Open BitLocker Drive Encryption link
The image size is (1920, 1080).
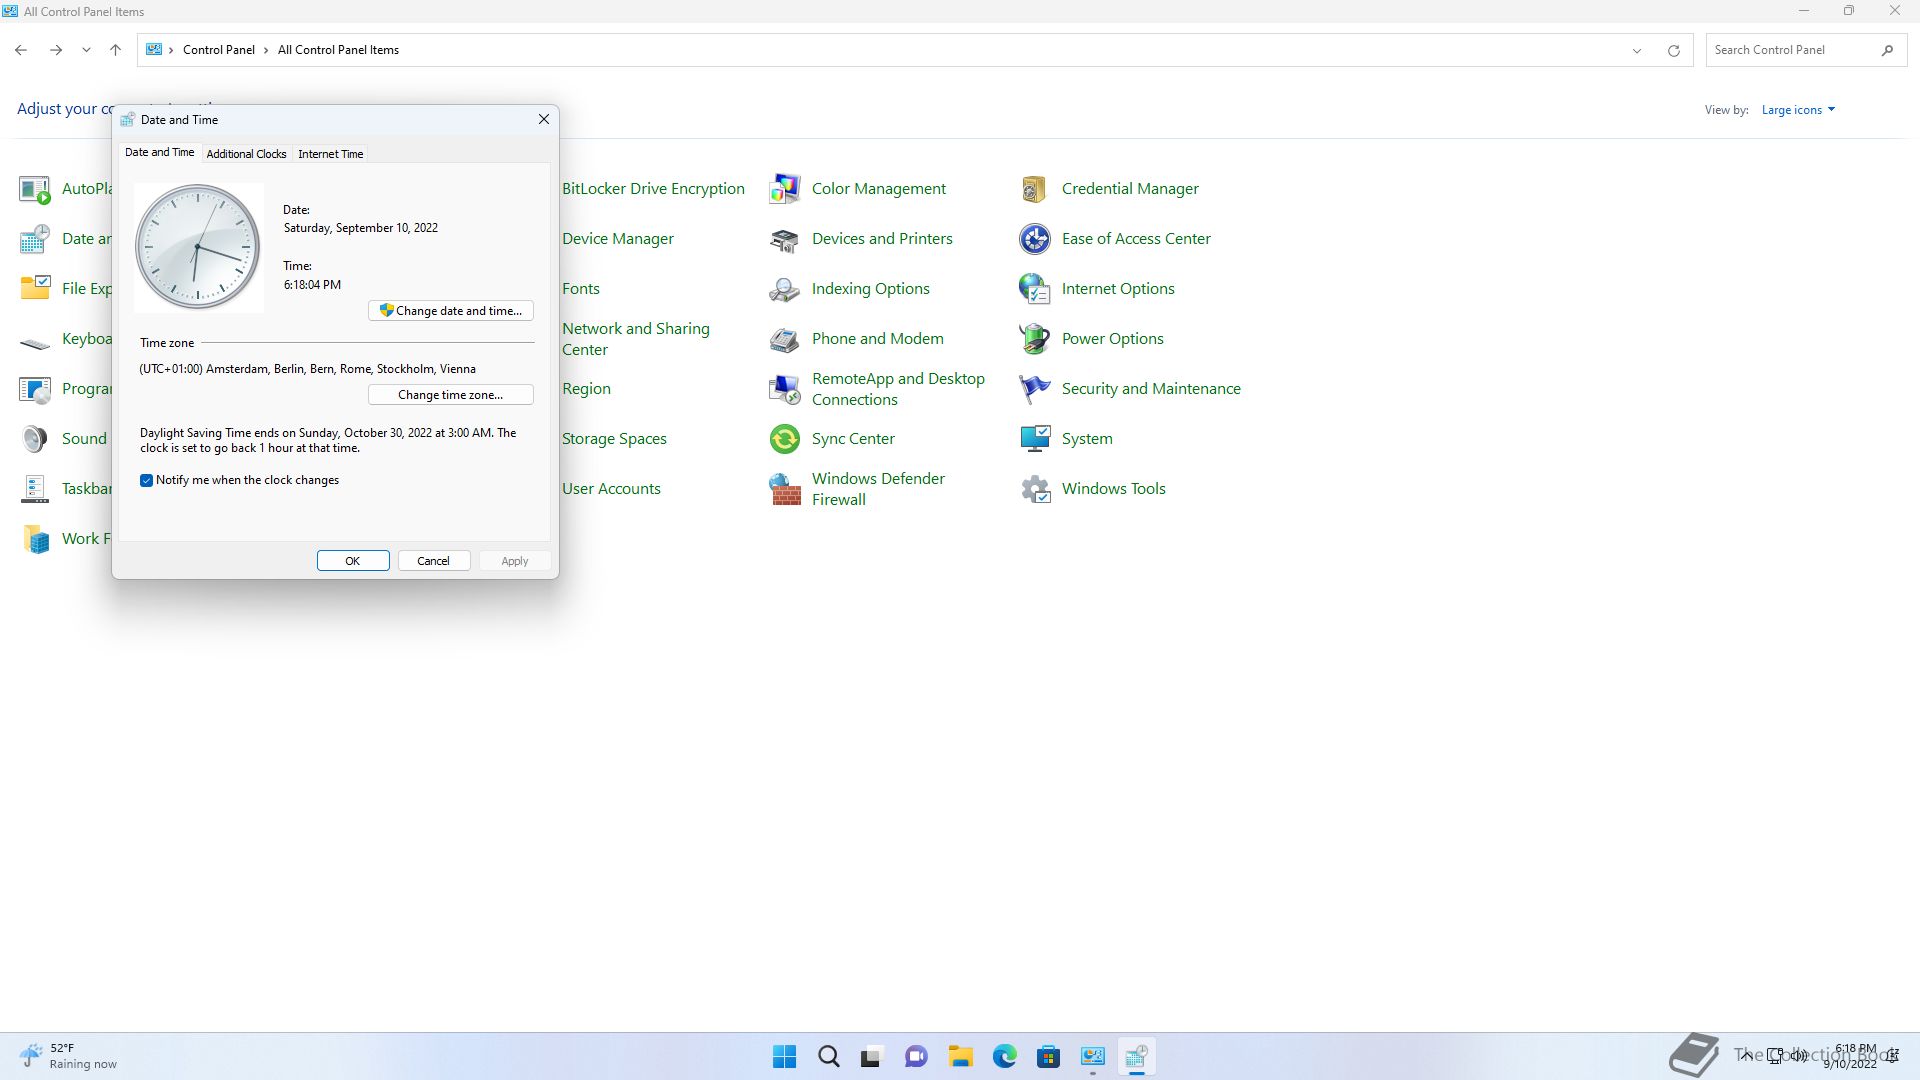point(653,189)
